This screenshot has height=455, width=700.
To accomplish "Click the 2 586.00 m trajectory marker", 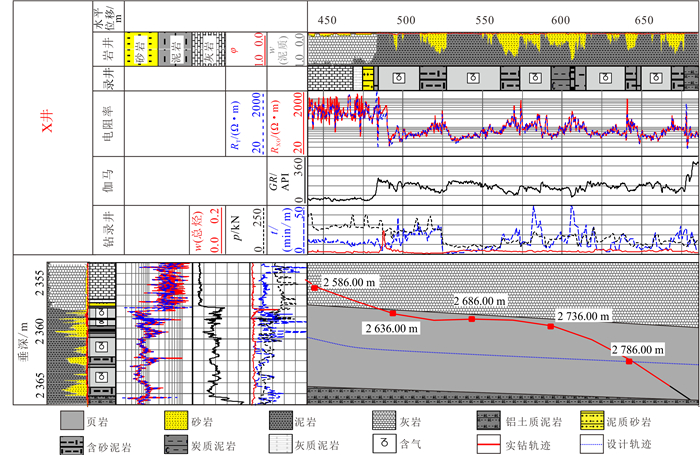I will [315, 288].
